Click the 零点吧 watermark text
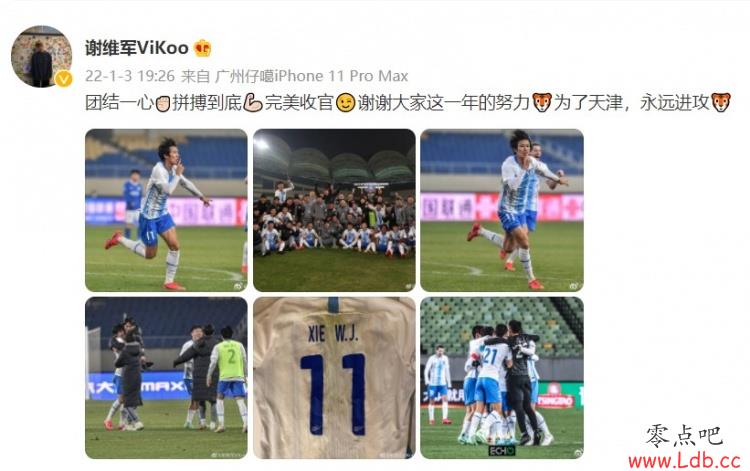Viewport: 750px width, 471px height. pos(684,435)
